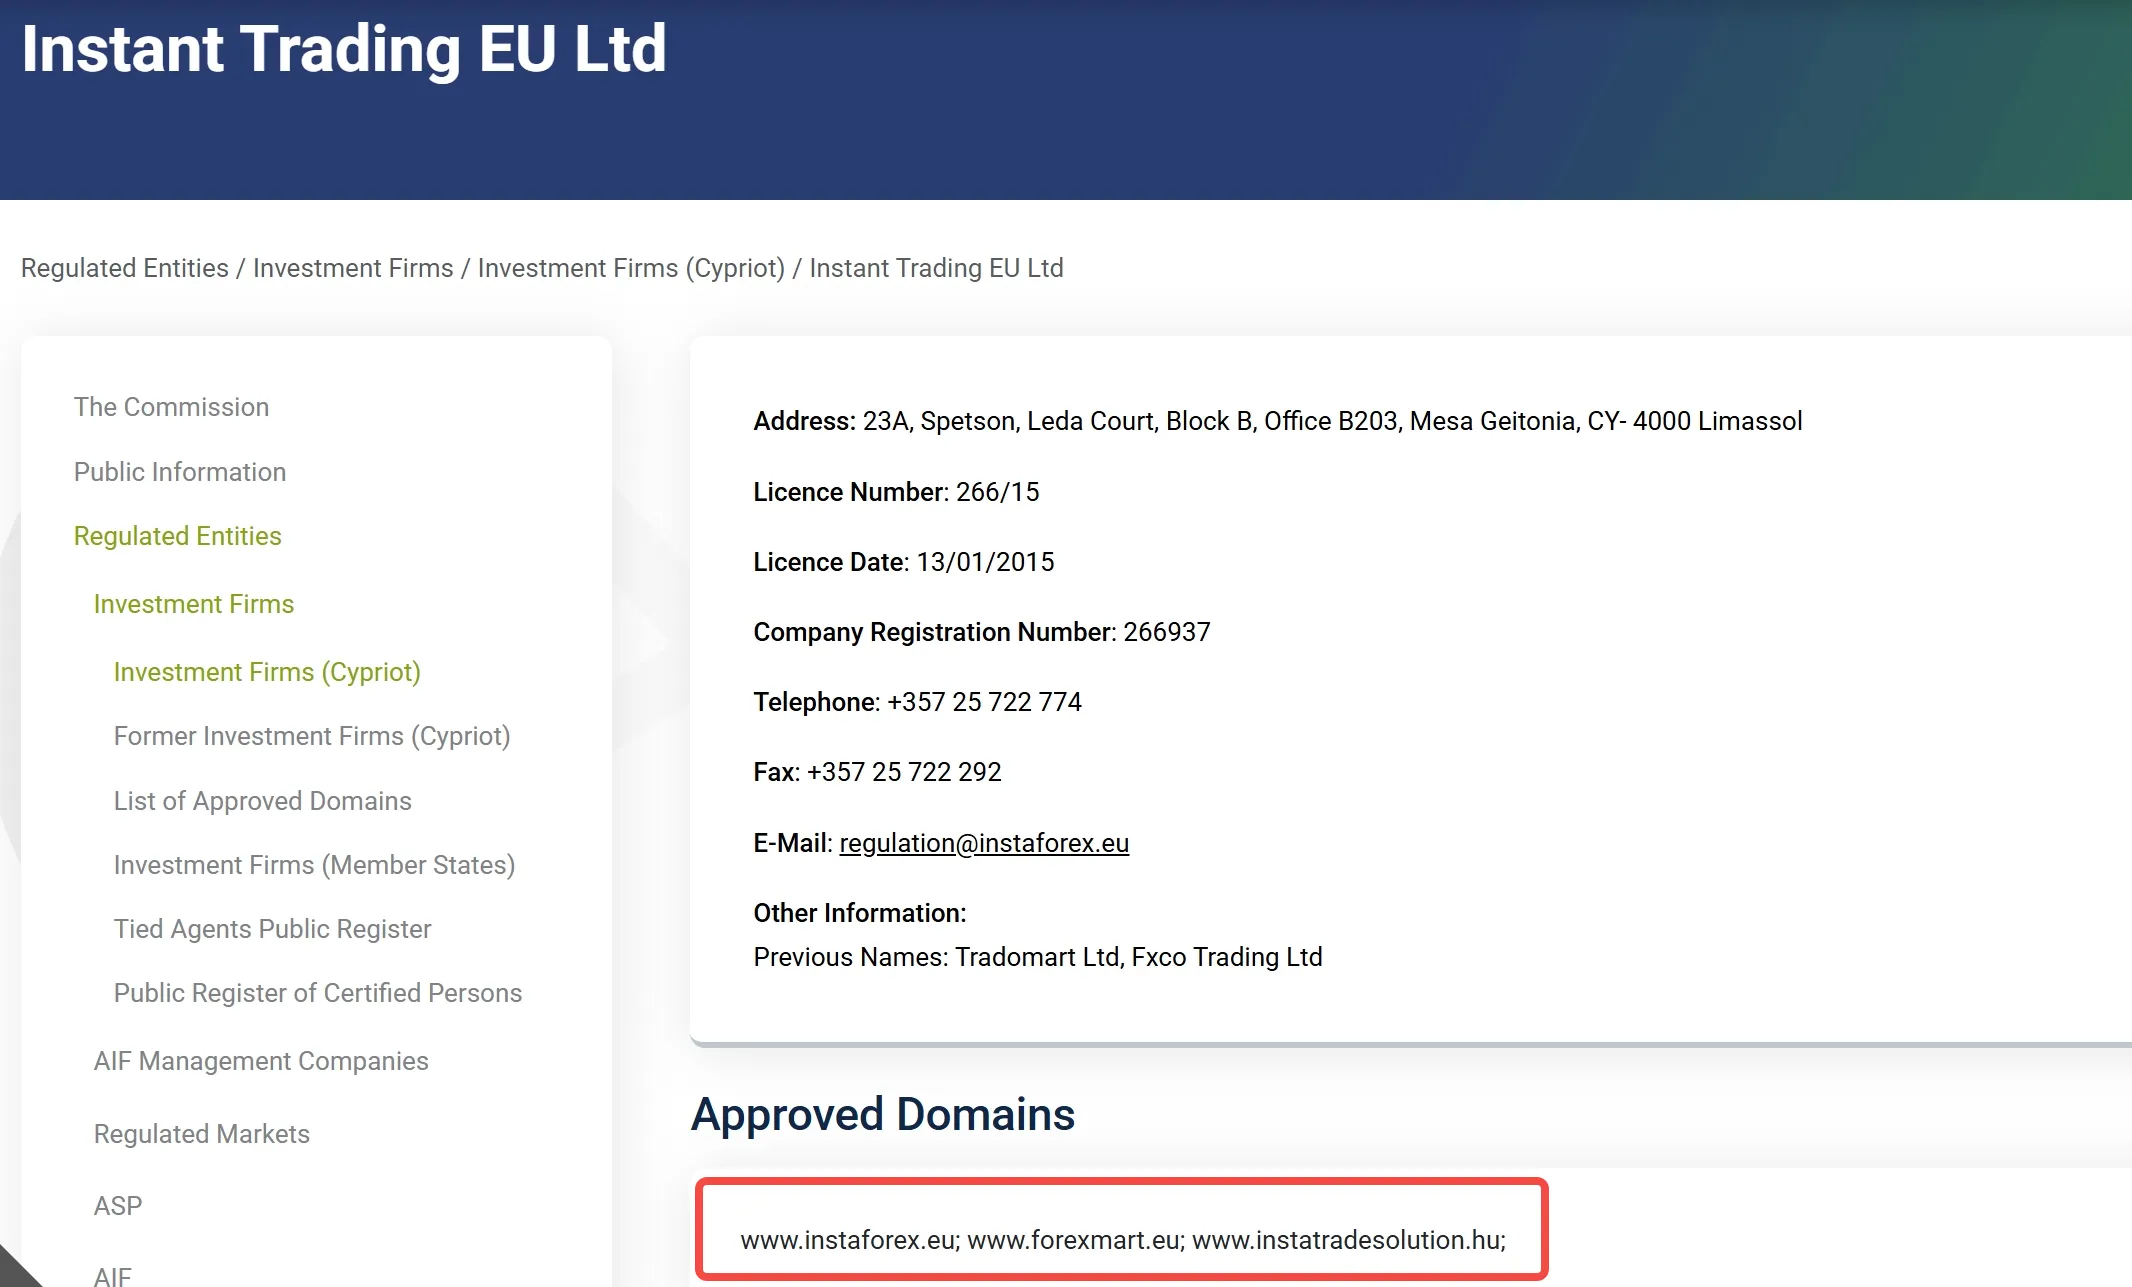The image size is (2132, 1287).
Task: Click Instant Trading EU Ltd breadcrumb
Action: [936, 268]
